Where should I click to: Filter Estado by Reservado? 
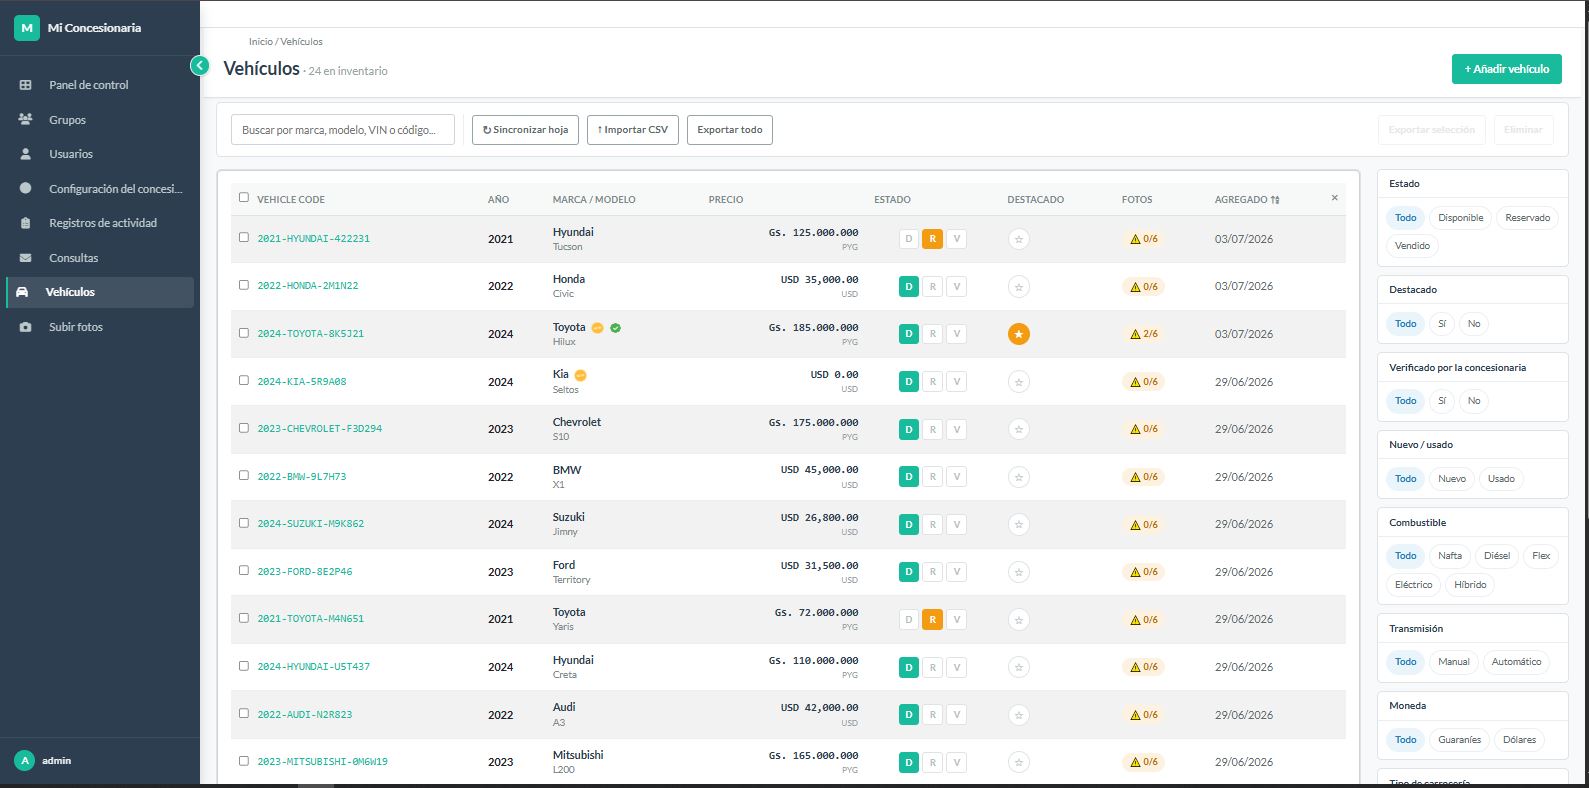tap(1527, 218)
